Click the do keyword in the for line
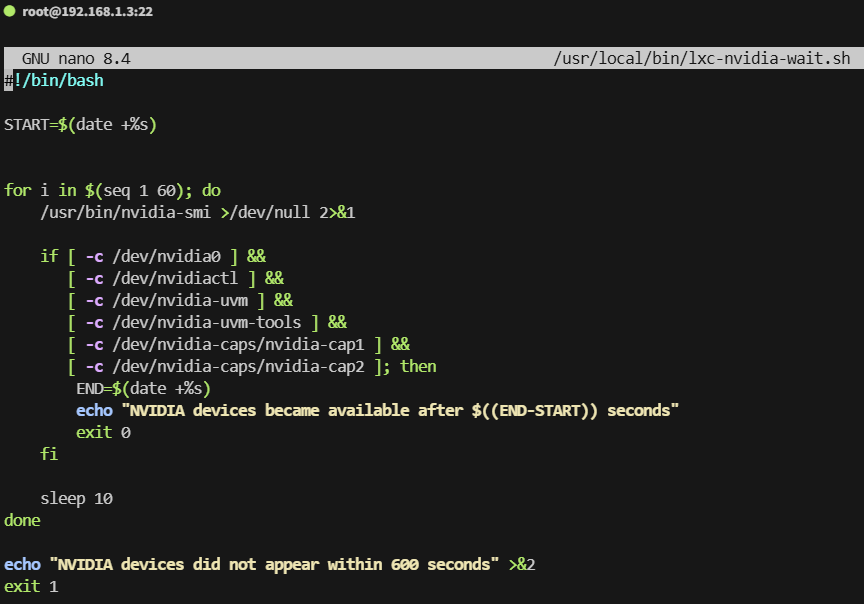Viewport: 864px width, 604px height. [211, 191]
